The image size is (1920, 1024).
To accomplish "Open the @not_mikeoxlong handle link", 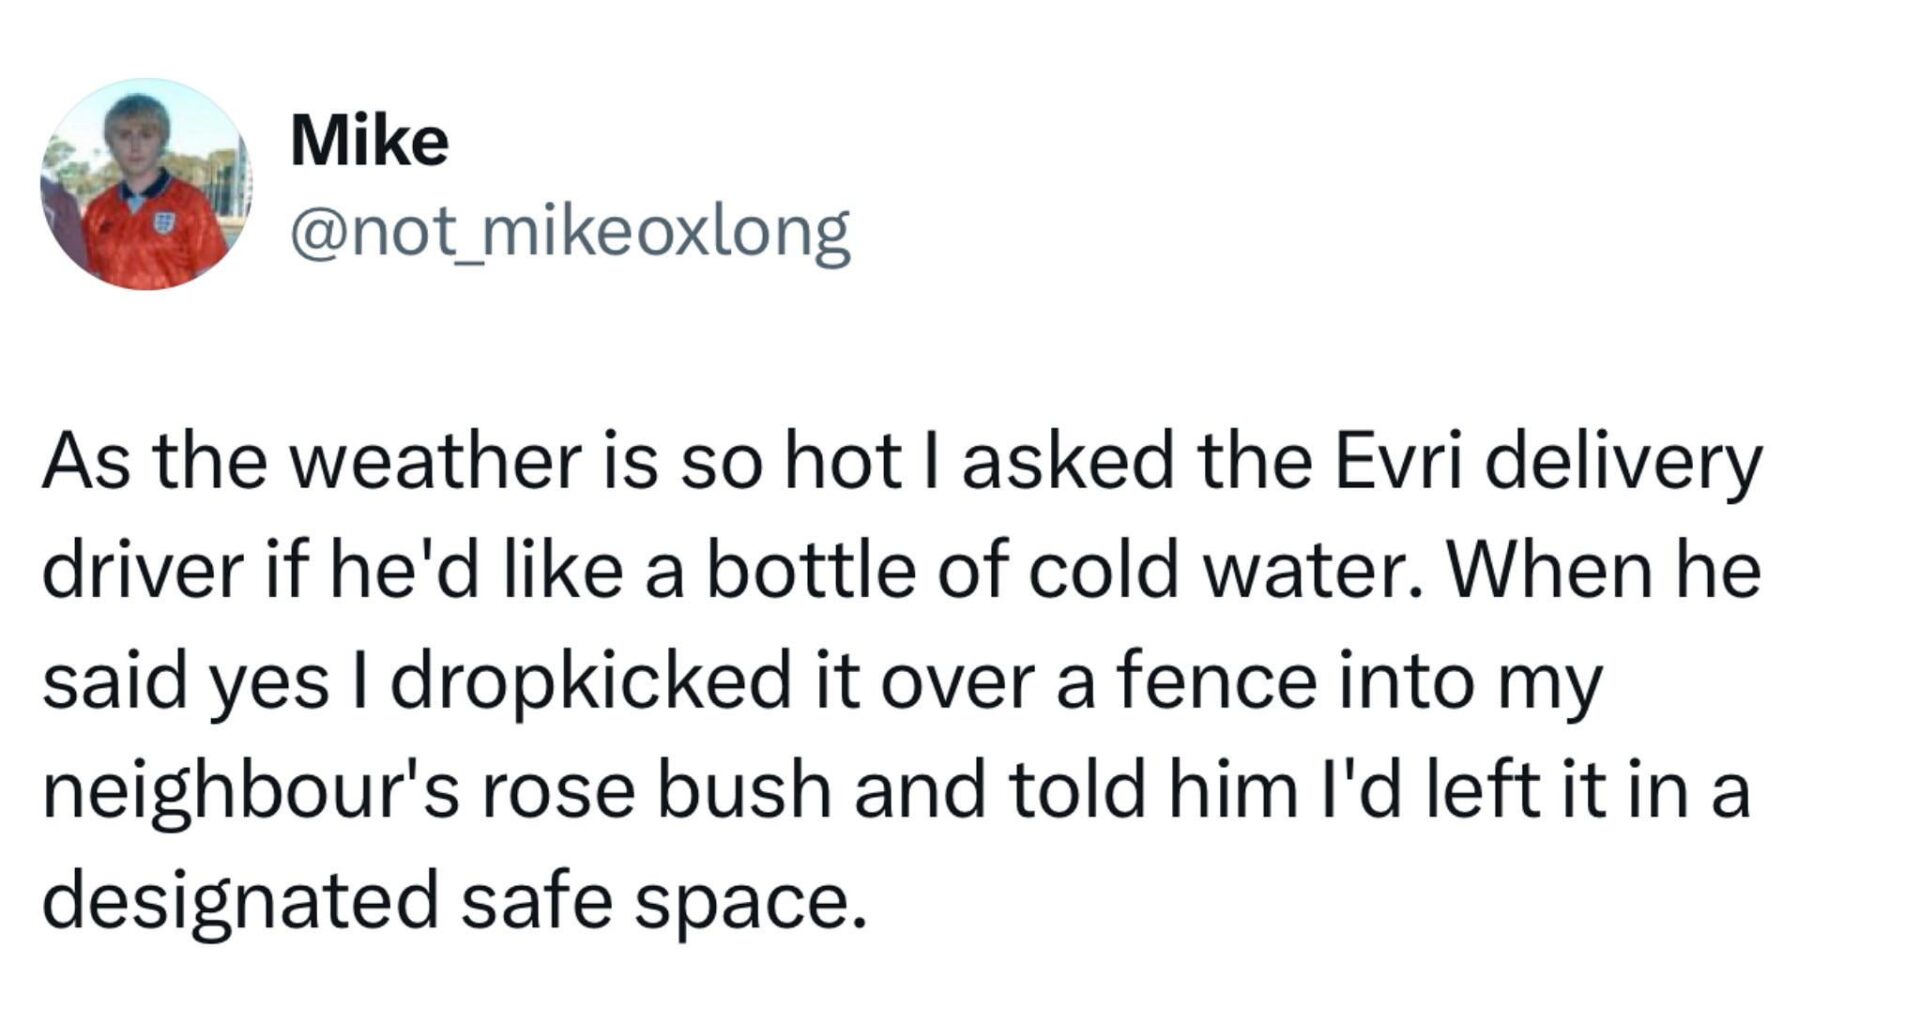I will tap(570, 233).
